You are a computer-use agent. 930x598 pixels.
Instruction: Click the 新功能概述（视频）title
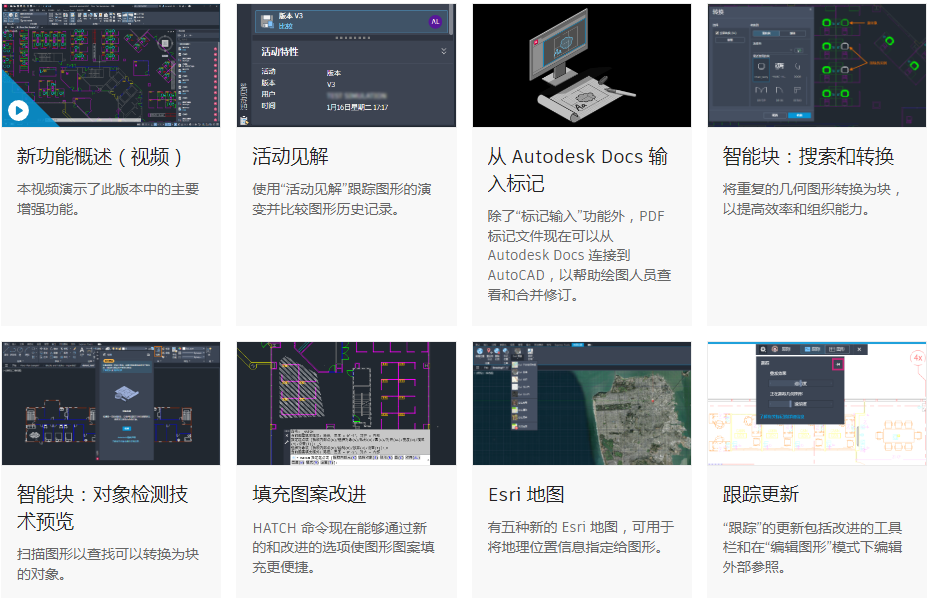[x=99, y=157]
